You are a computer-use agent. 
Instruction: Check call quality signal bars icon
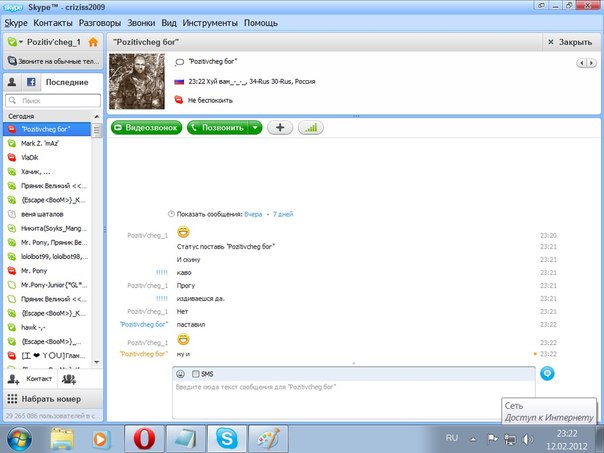[x=311, y=127]
